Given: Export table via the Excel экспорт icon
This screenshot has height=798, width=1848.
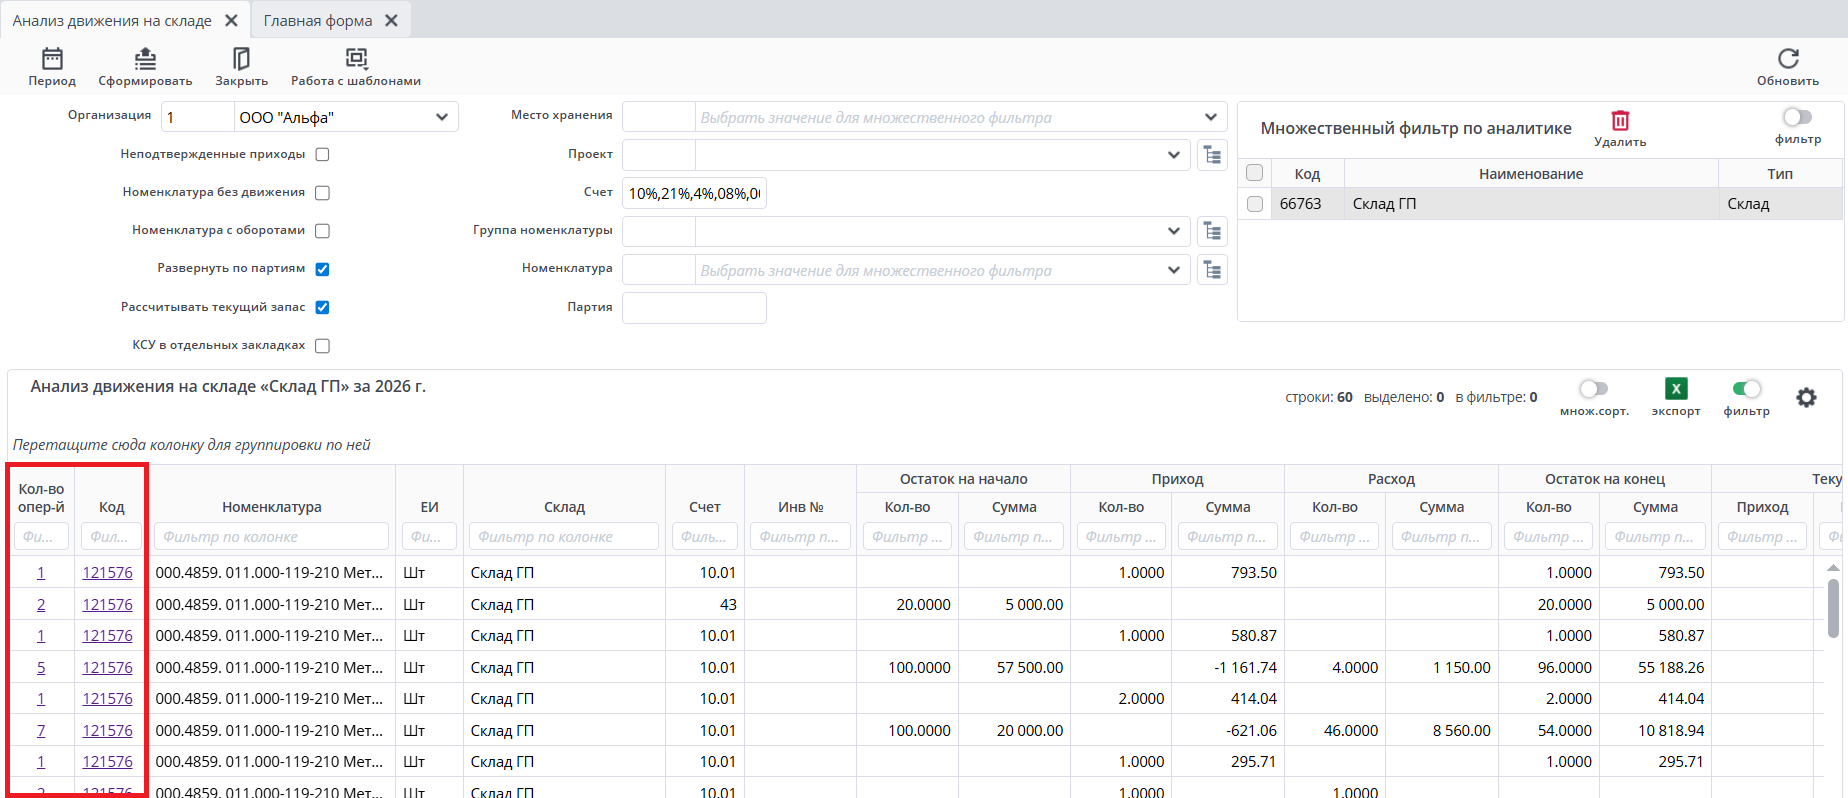Looking at the screenshot, I should 1676,389.
